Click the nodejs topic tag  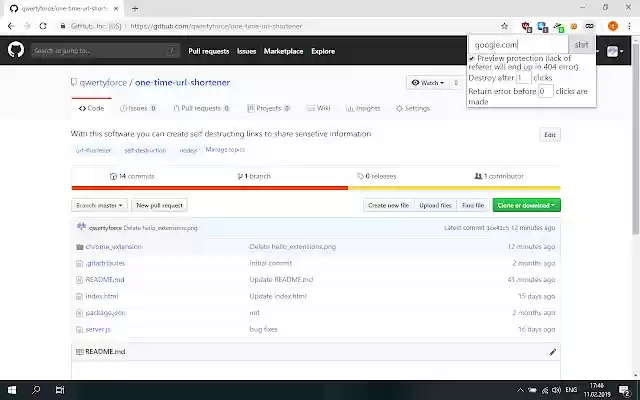point(188,150)
